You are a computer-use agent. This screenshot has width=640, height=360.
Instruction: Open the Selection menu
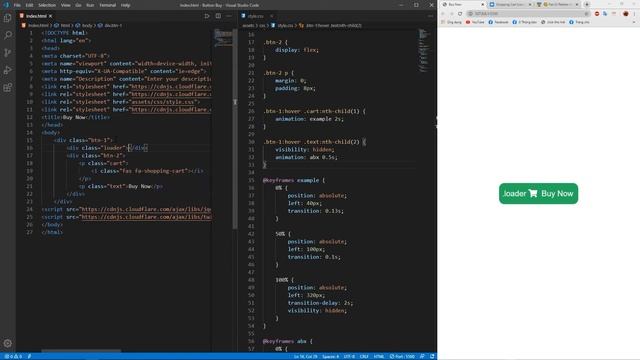(47, 5)
